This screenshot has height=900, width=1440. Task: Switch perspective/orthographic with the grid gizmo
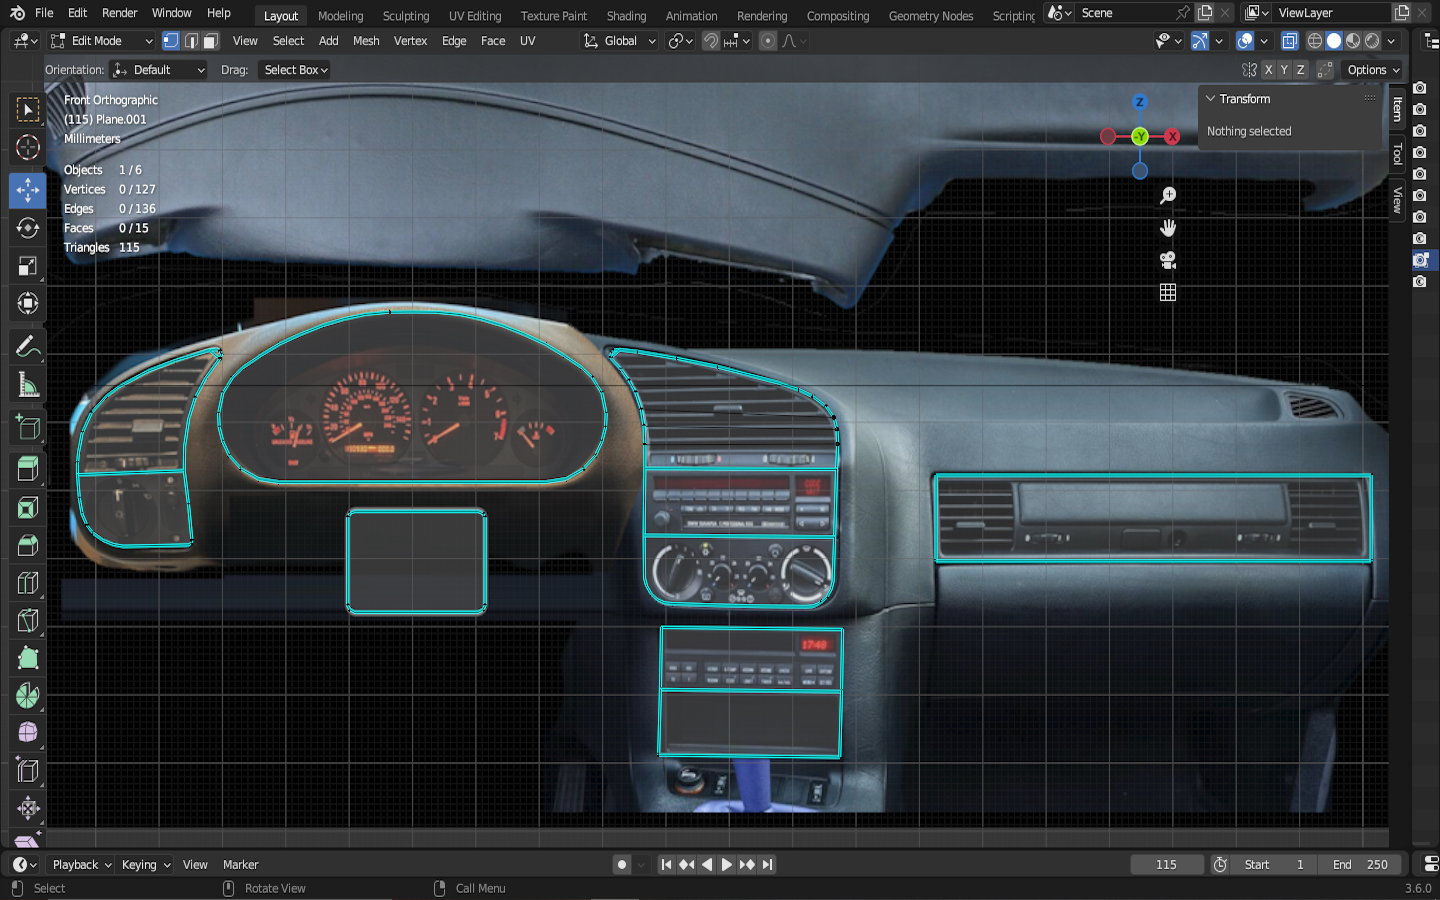tap(1168, 292)
